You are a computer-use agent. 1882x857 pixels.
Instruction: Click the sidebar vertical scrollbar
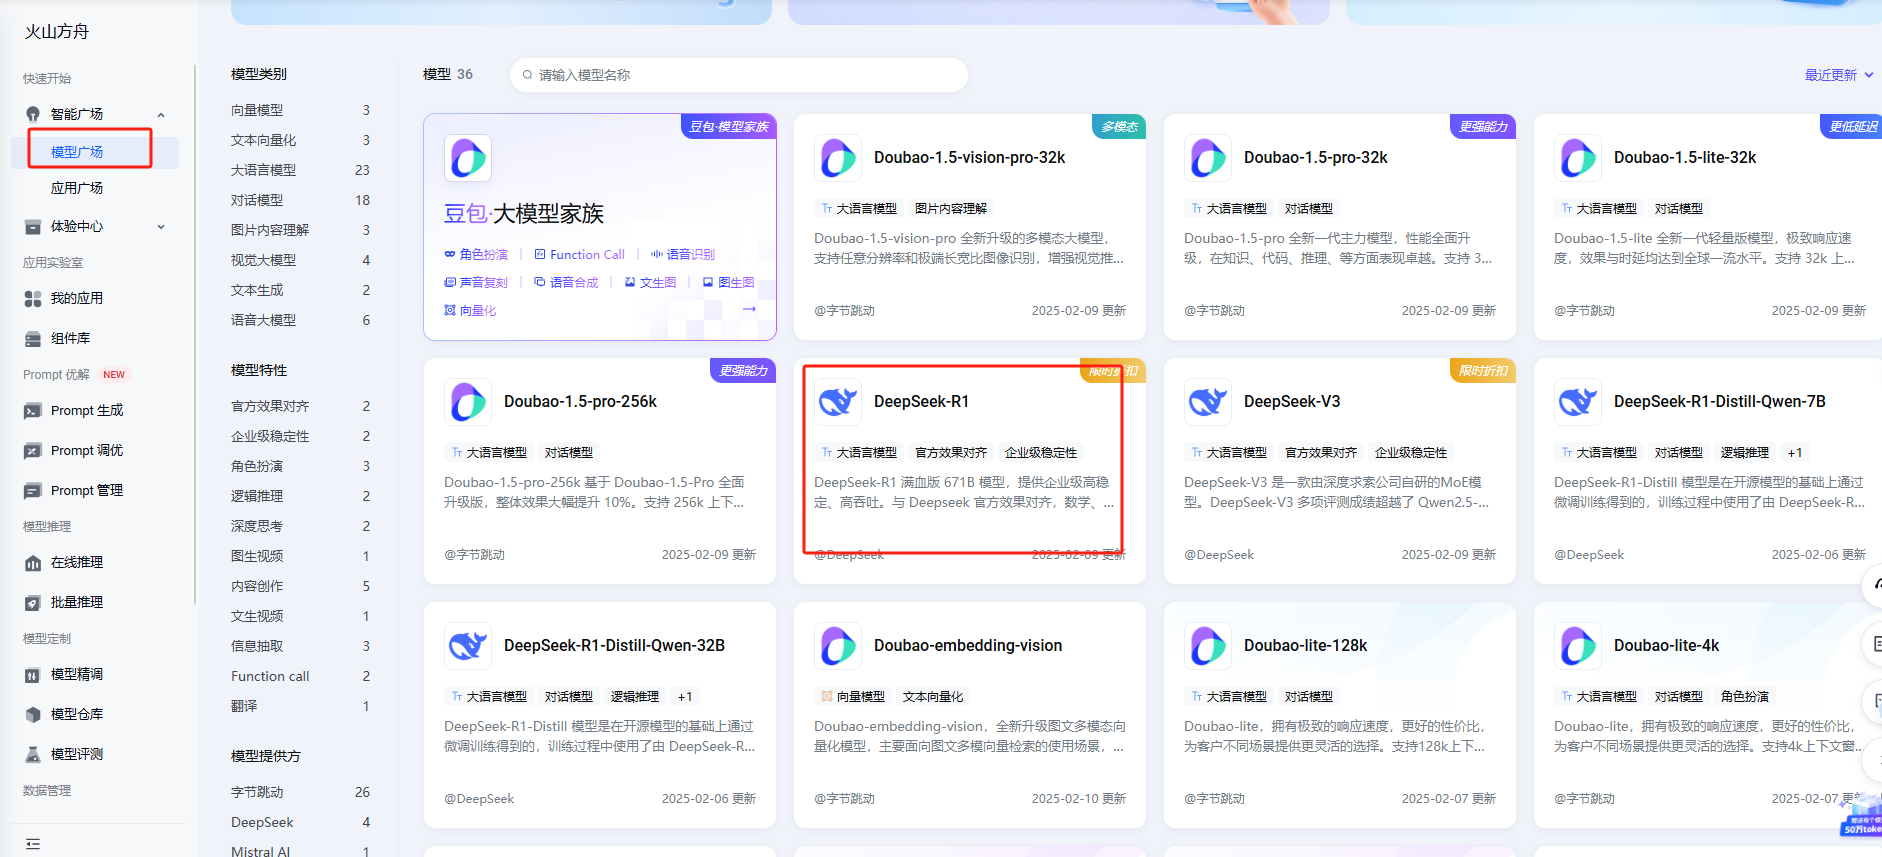[195, 335]
